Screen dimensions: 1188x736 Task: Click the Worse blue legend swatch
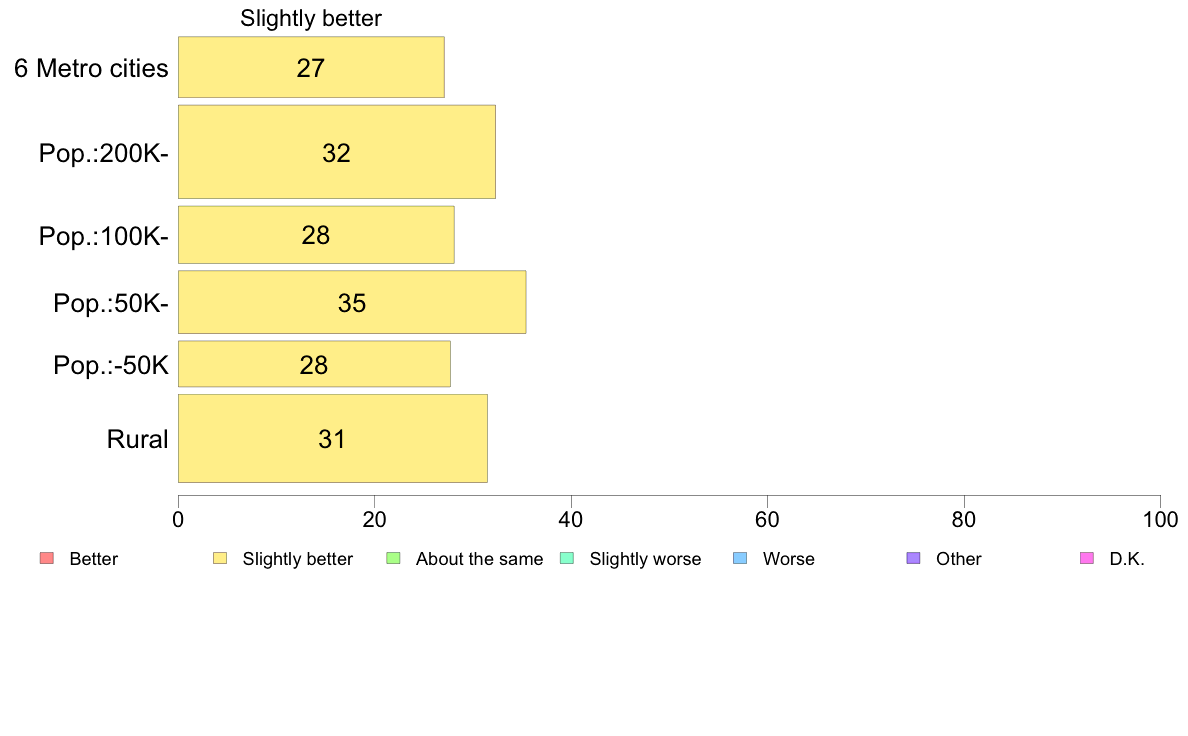click(x=740, y=559)
